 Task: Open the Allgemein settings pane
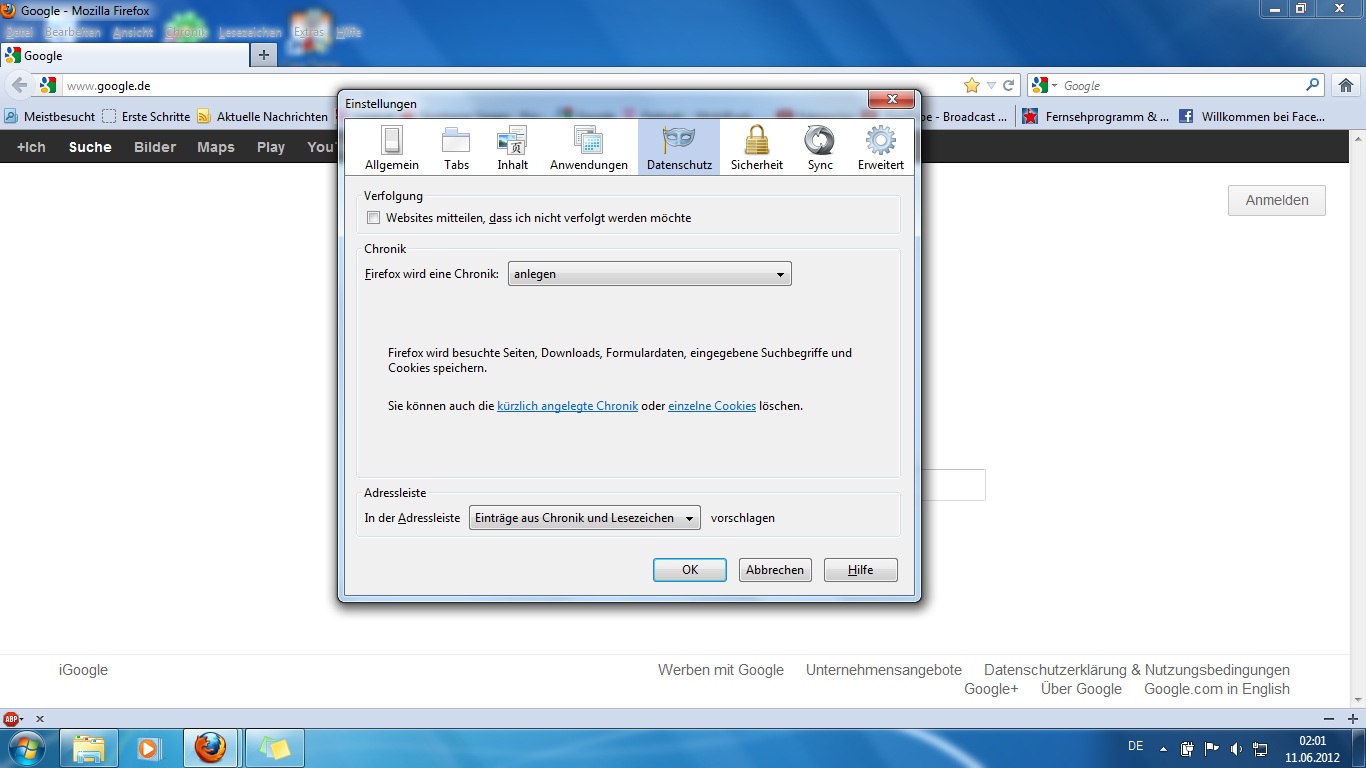pos(392,148)
